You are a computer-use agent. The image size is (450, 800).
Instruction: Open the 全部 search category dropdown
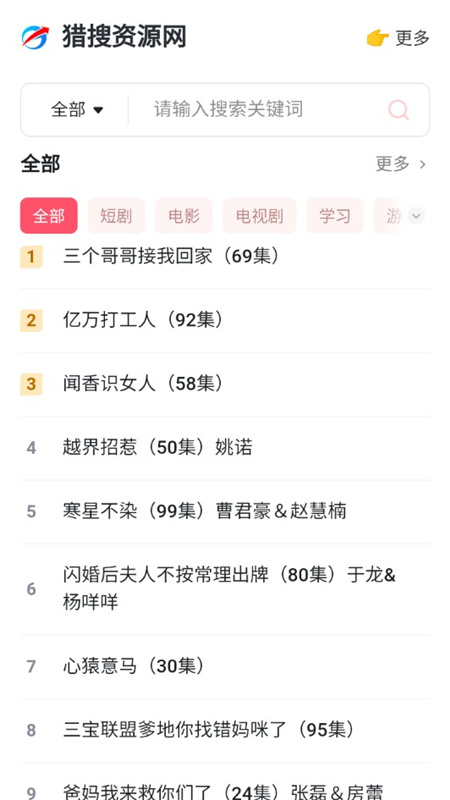coord(77,110)
